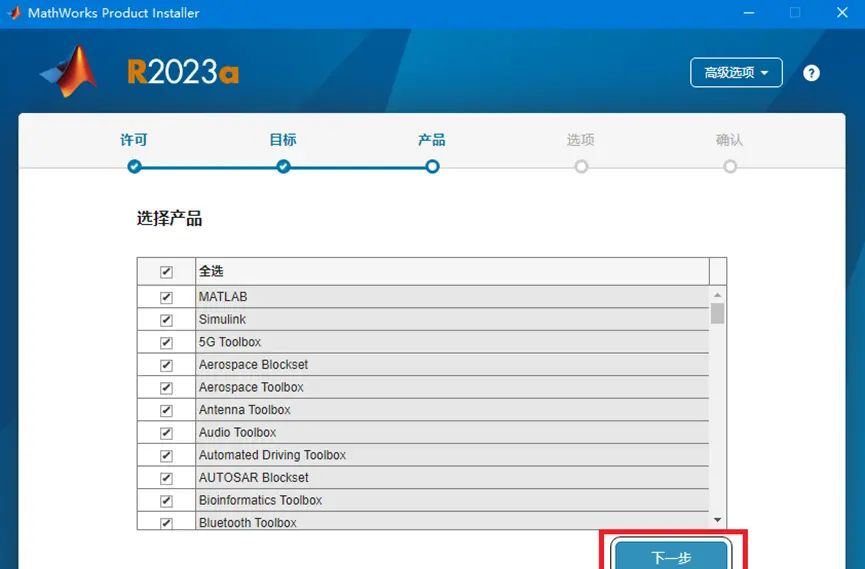This screenshot has width=865, height=569.
Task: Click the MathWorks icon in title bar
Action: click(14, 13)
